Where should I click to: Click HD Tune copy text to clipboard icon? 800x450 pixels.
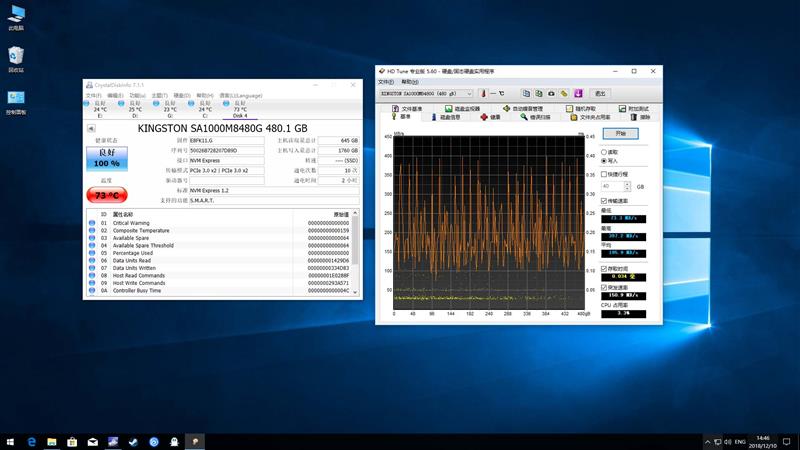coord(526,93)
